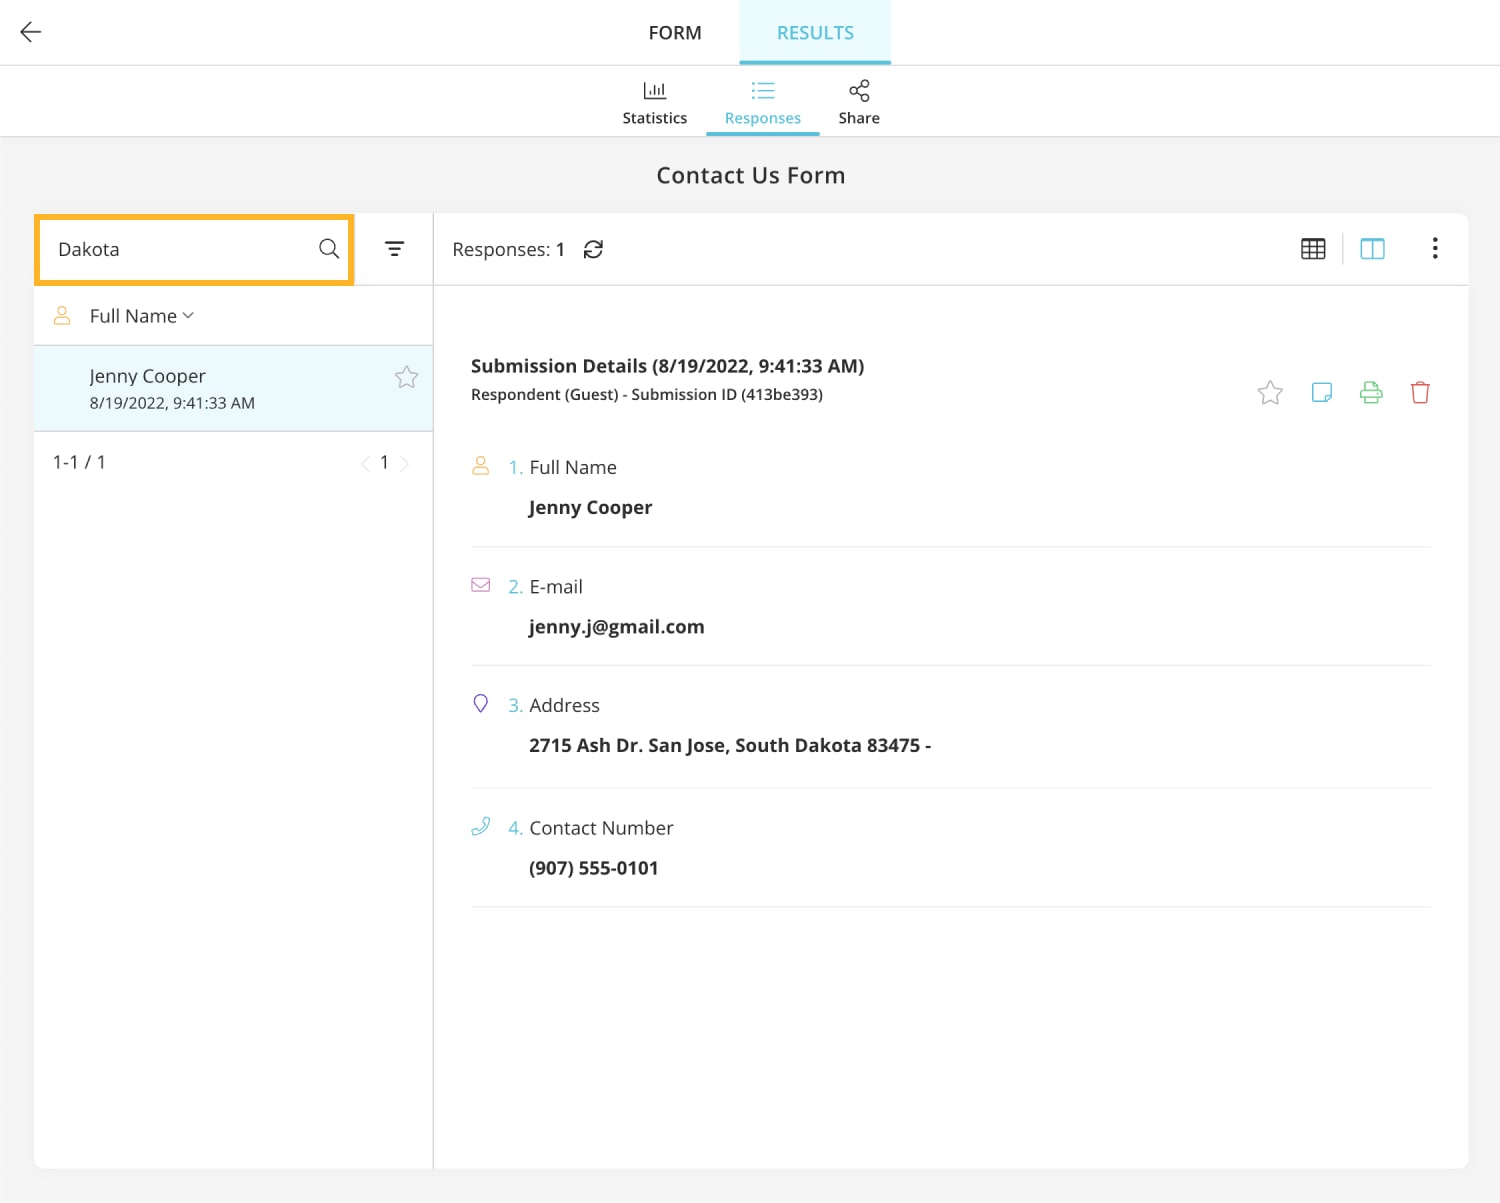Print the submission details
The image size is (1500, 1203).
tap(1370, 392)
